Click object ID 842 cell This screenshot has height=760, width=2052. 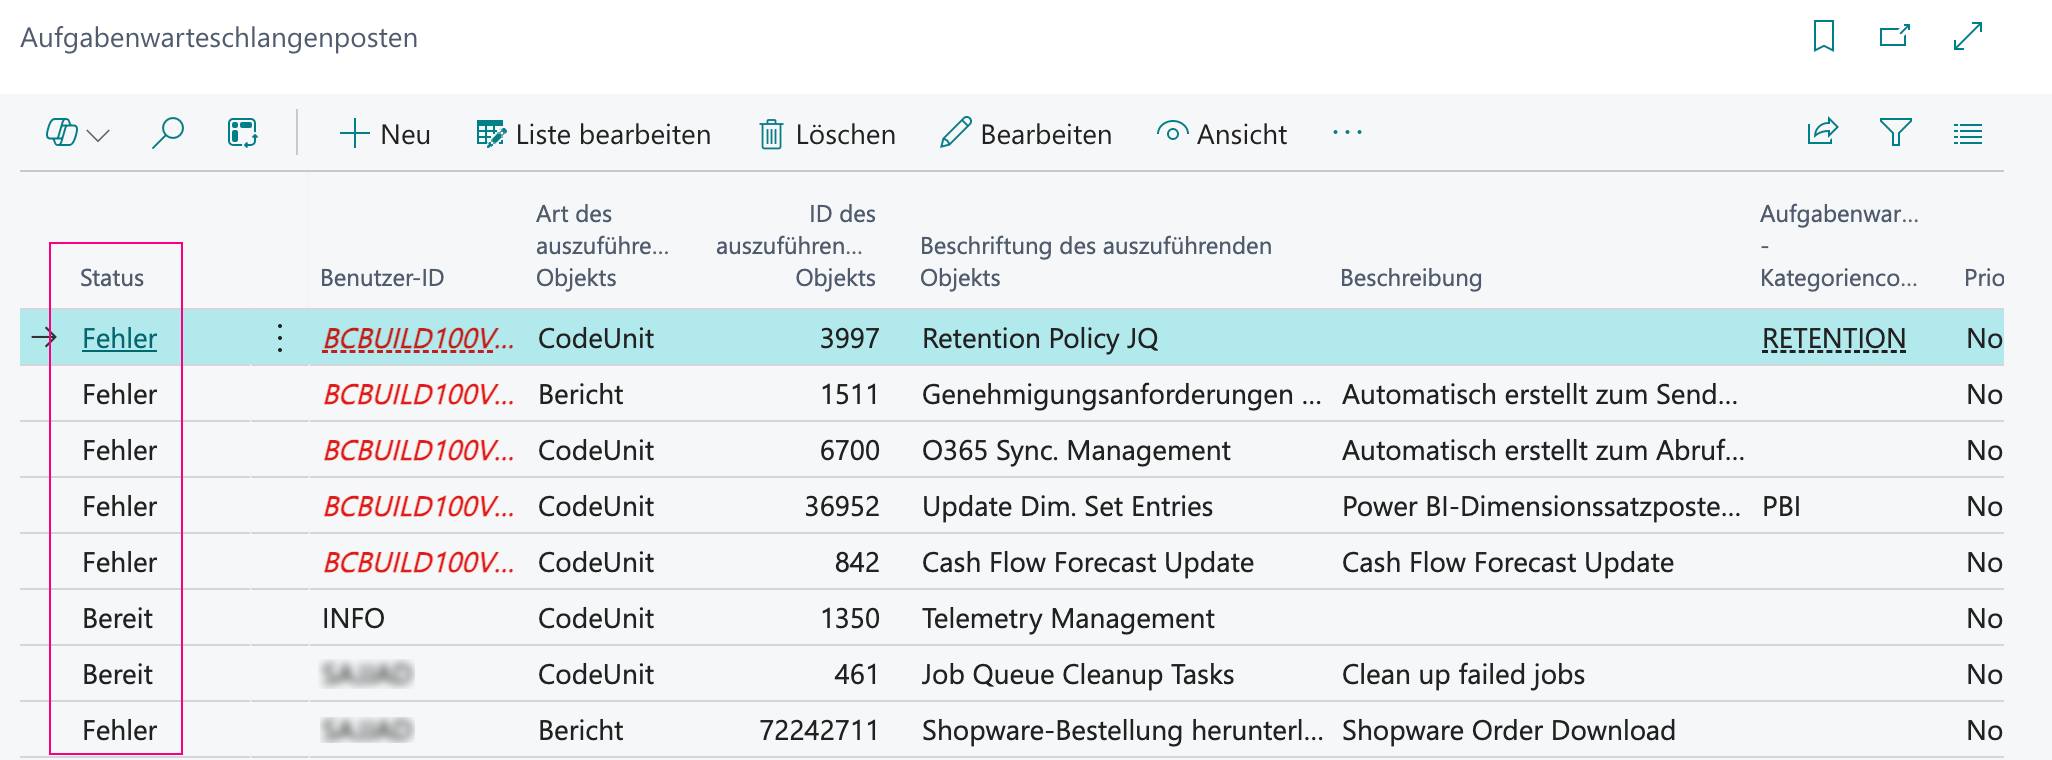pos(857,562)
